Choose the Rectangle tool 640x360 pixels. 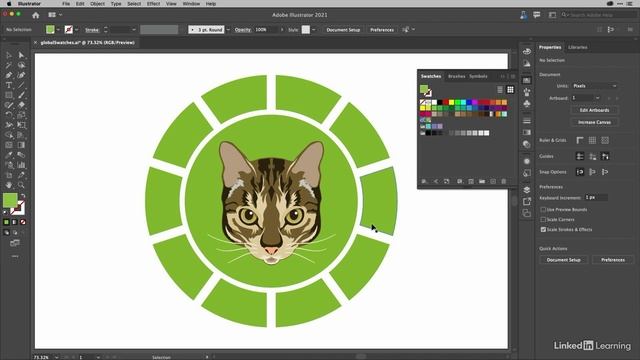(x=9, y=95)
